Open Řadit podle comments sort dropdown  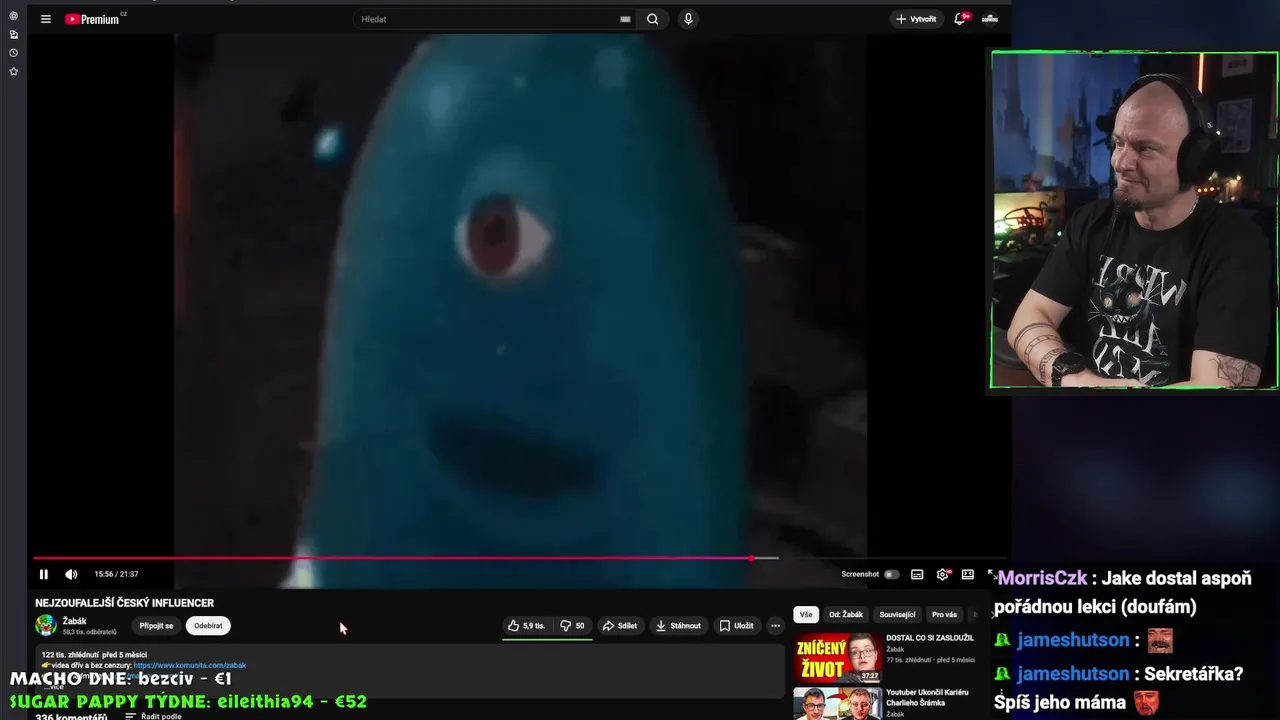[153, 716]
